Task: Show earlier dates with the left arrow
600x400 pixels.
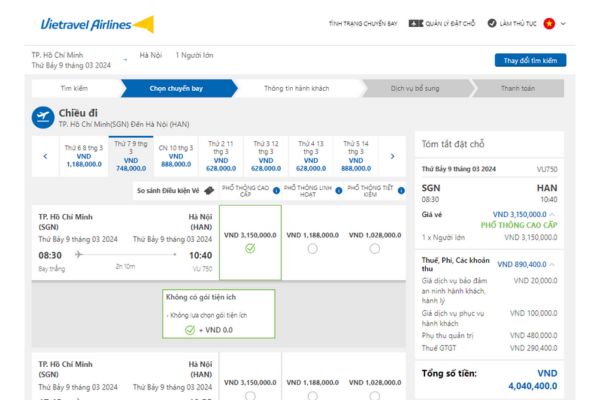Action: tap(45, 155)
